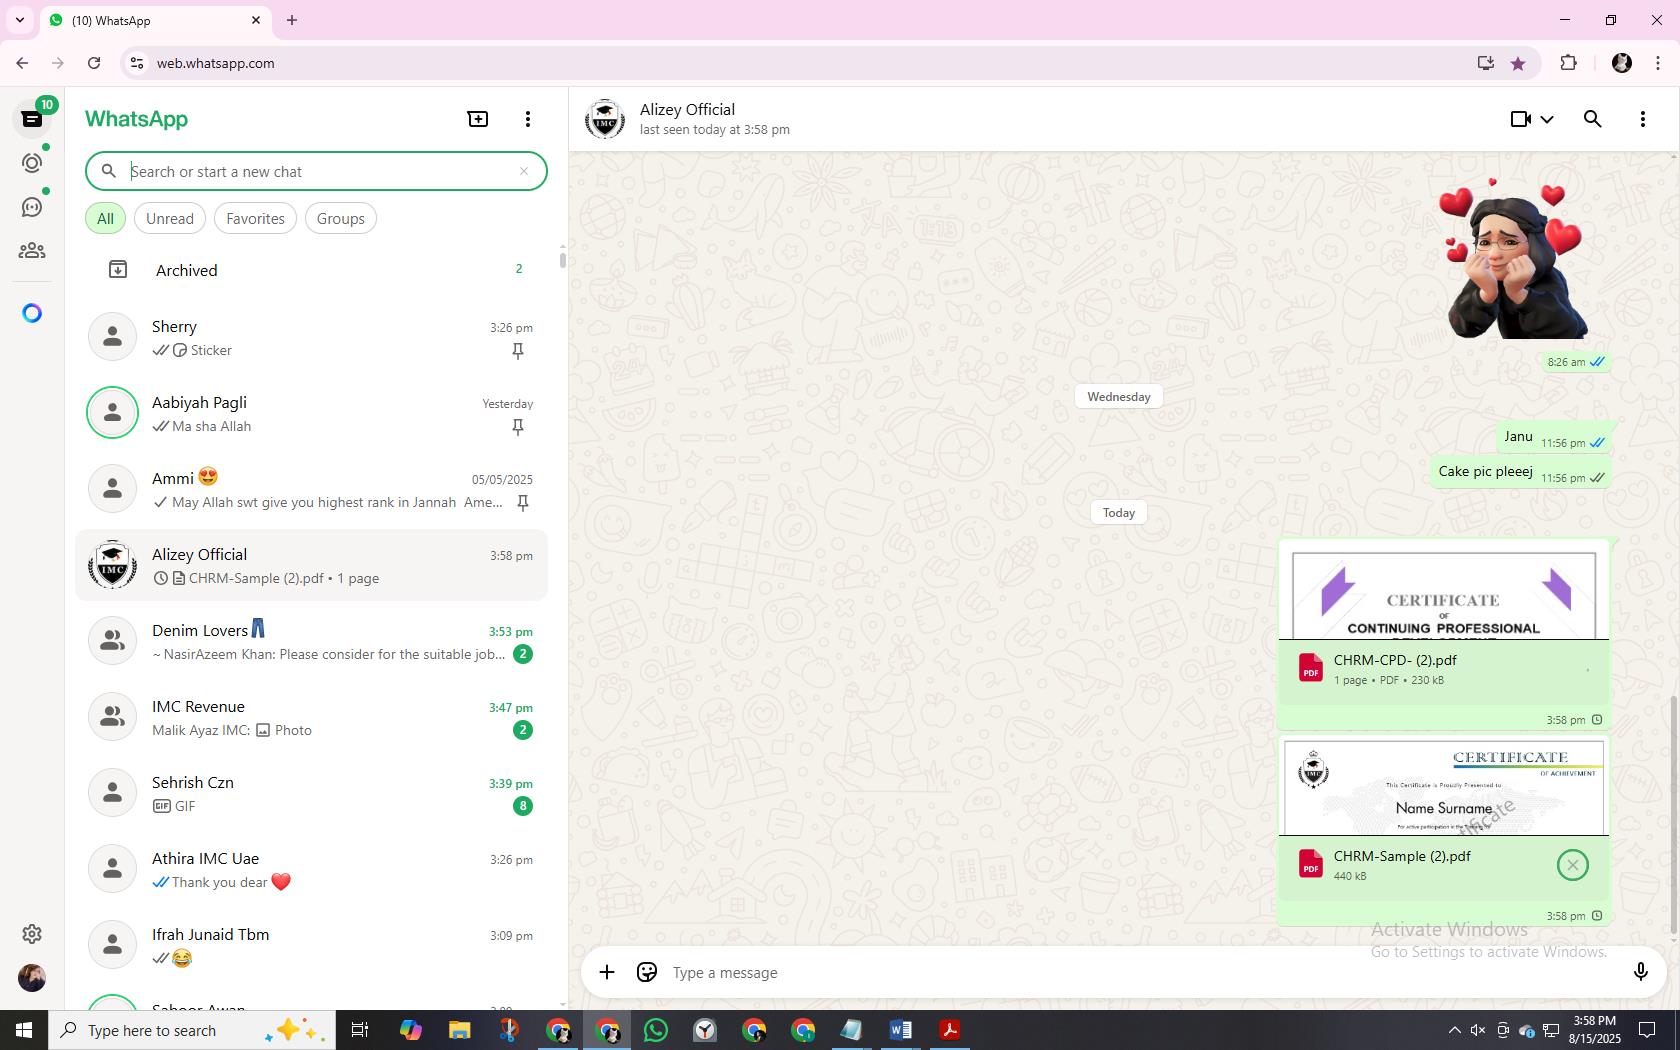Viewport: 1680px width, 1050px height.
Task: Open the Sherry chat
Action: (x=311, y=337)
